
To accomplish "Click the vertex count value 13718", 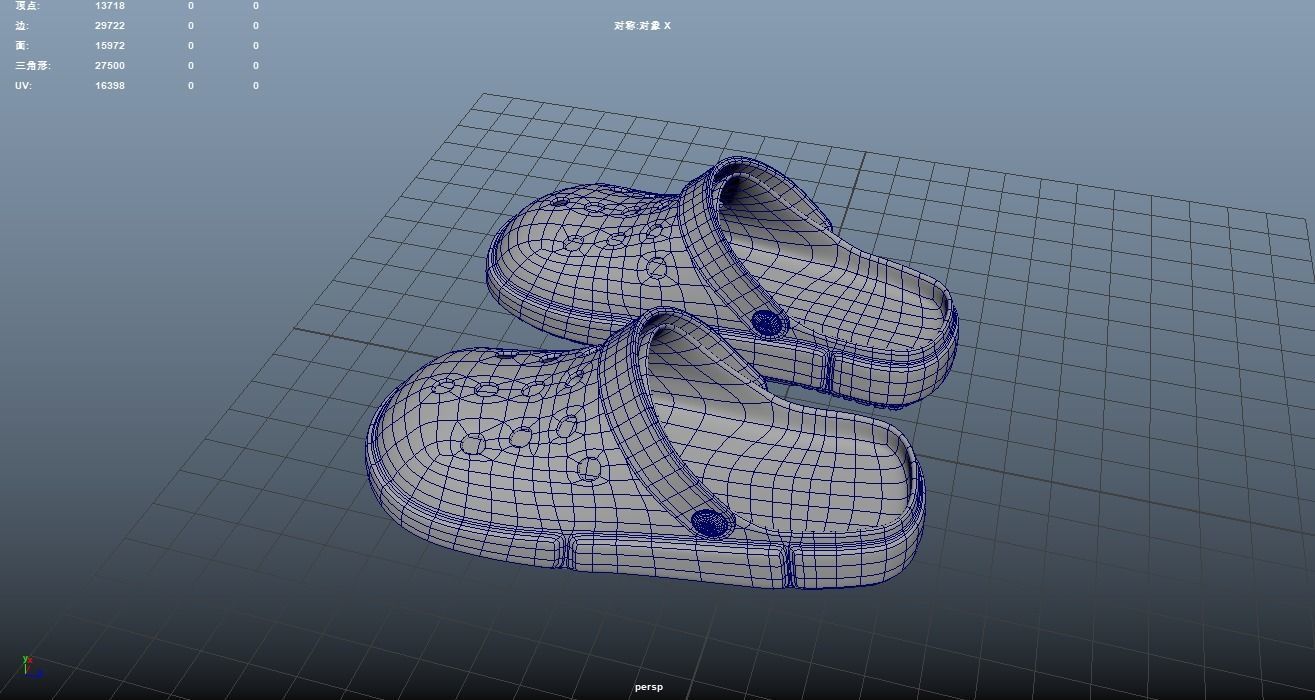I will pos(110,6).
